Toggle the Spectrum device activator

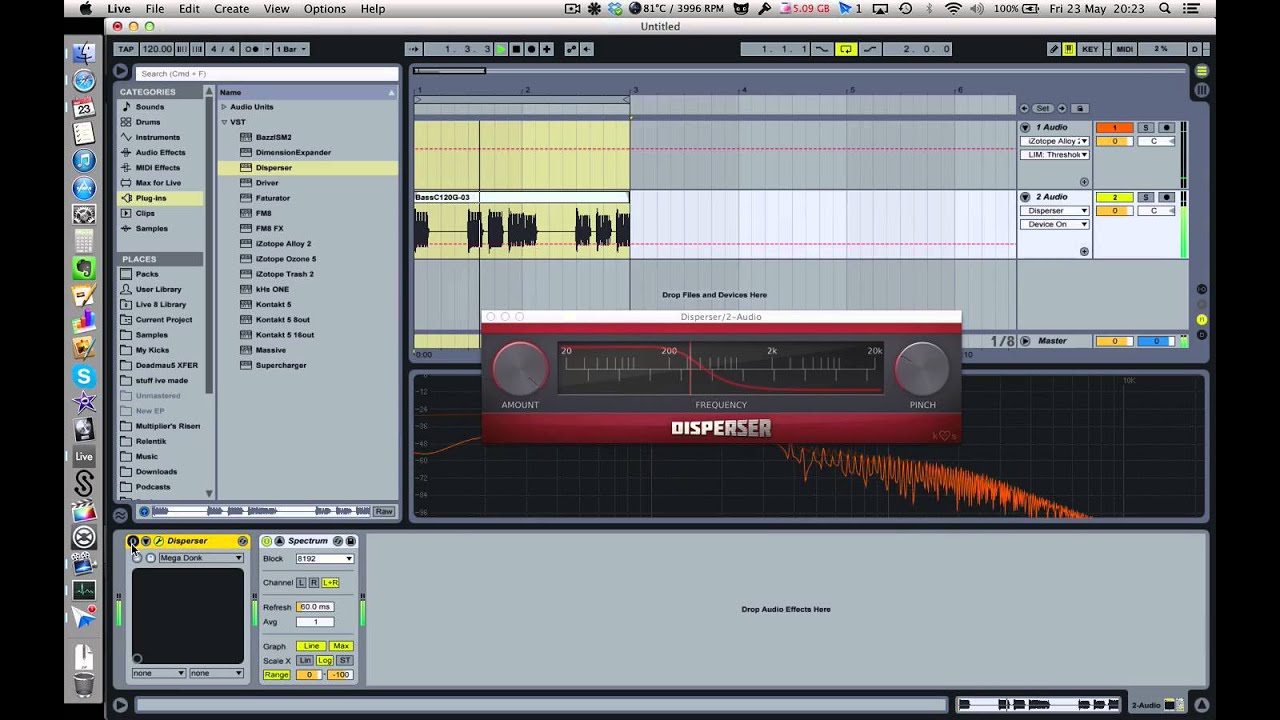[x=266, y=541]
